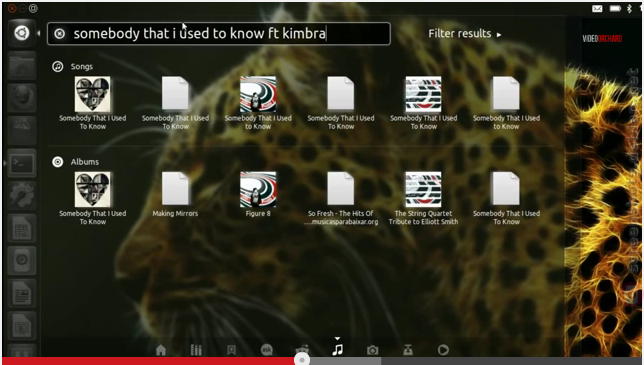Open the Terminal launcher icon
Image resolution: width=644 pixels, height=365 pixels.
coord(22,163)
